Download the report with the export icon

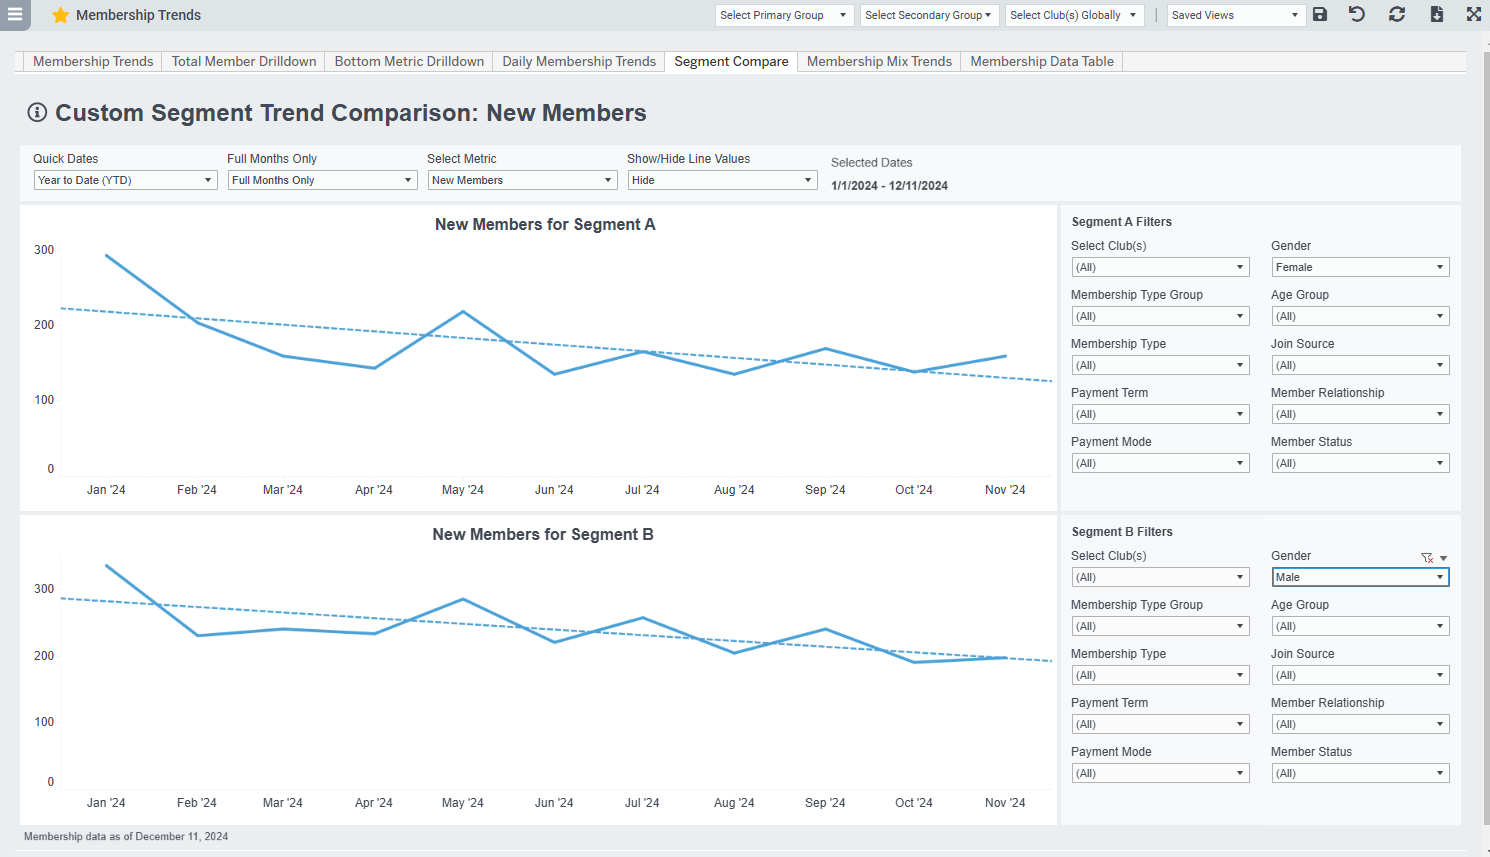tap(1436, 15)
